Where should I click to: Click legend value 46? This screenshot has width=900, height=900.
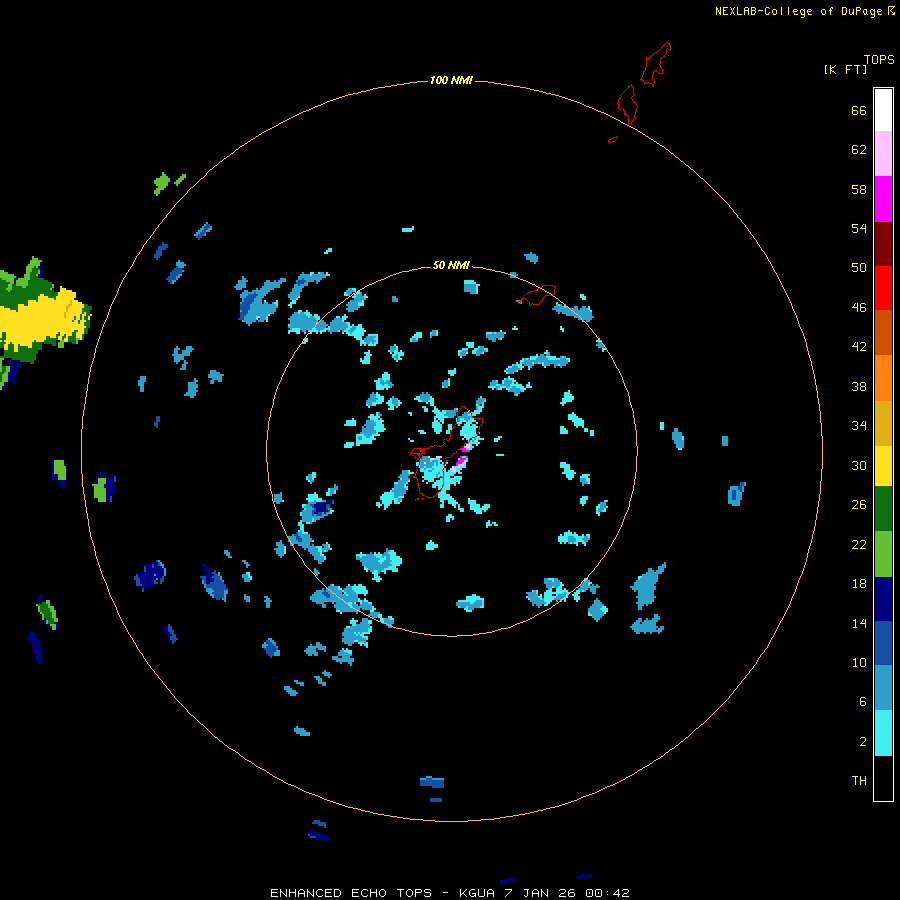[859, 308]
